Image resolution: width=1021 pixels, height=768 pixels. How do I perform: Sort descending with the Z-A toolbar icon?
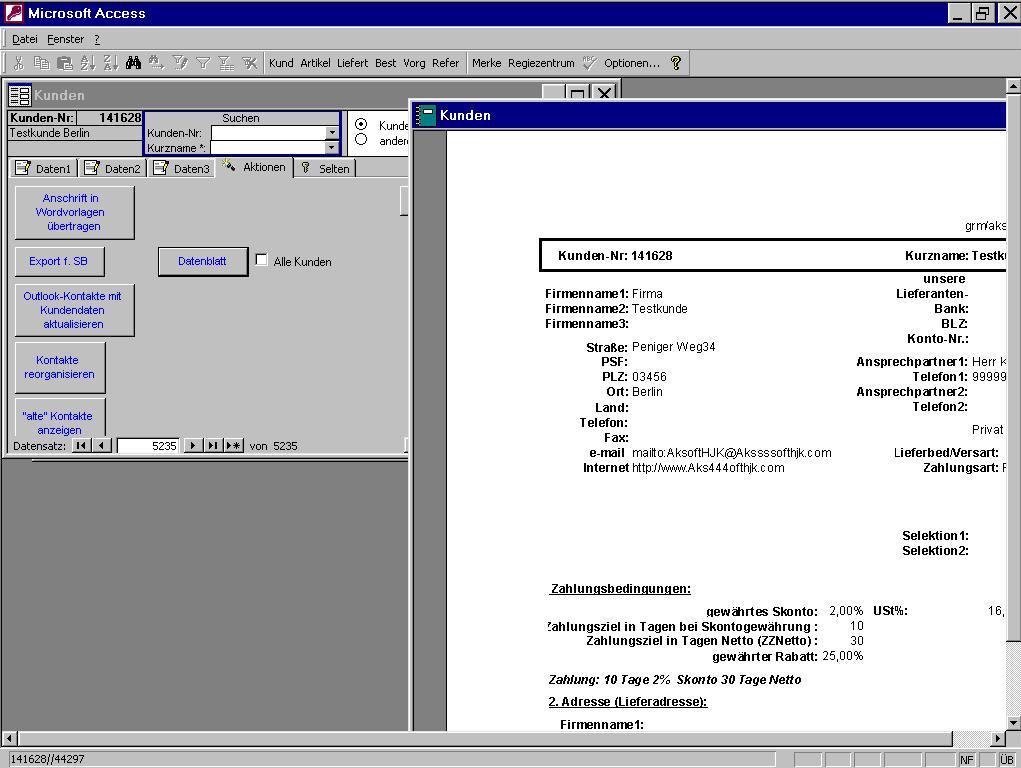tap(110, 63)
